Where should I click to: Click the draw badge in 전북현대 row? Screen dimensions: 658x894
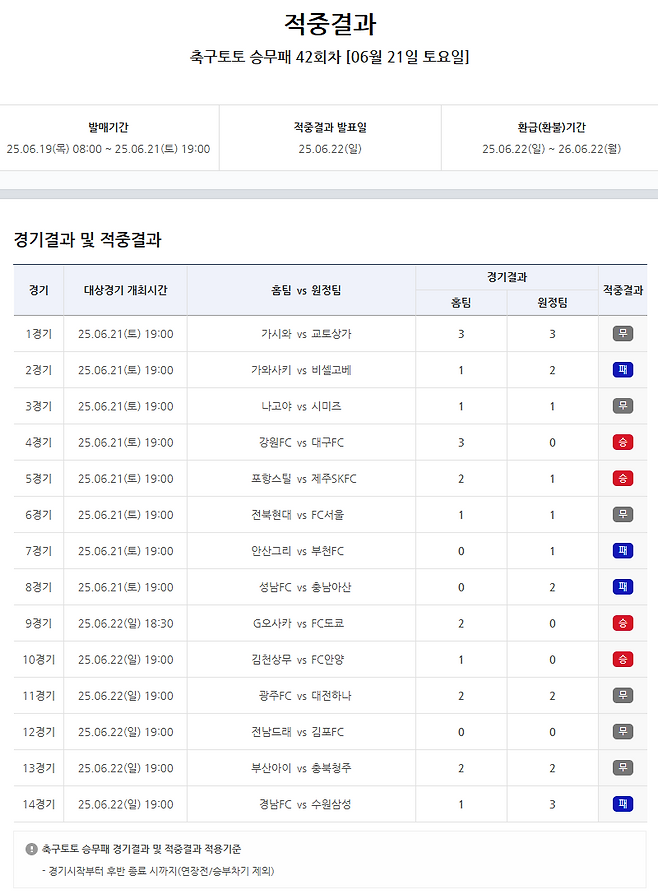click(x=622, y=514)
